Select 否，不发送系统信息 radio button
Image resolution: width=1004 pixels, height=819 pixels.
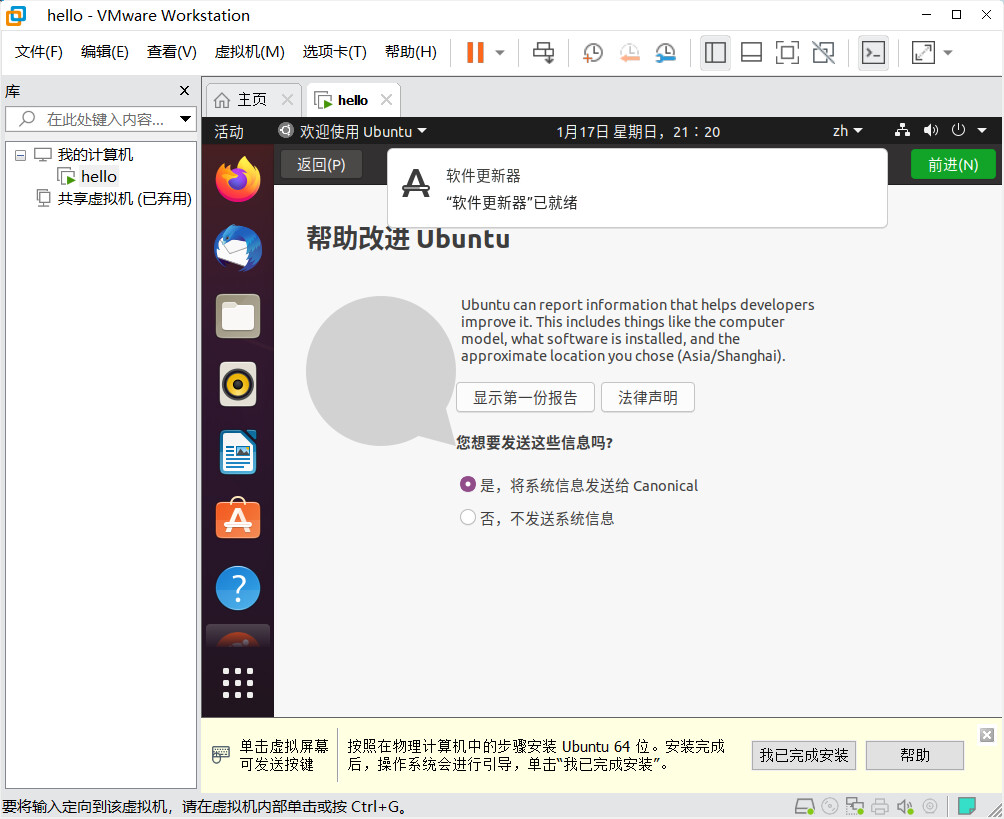[x=467, y=517]
